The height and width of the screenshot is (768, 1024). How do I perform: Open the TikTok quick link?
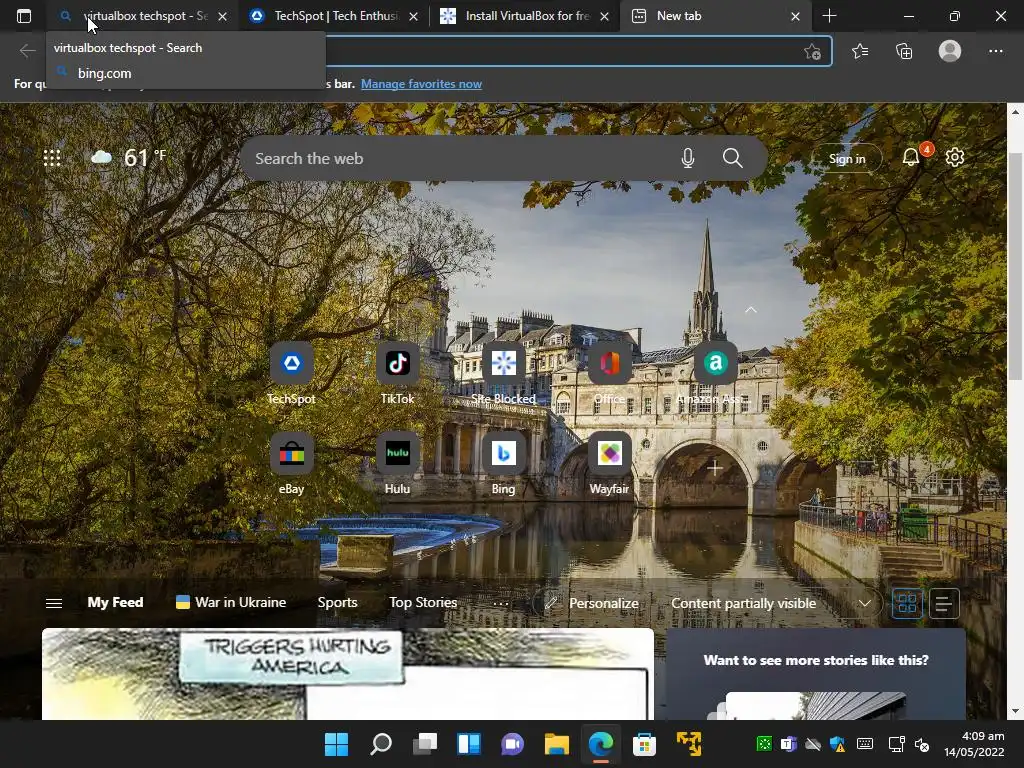point(397,374)
